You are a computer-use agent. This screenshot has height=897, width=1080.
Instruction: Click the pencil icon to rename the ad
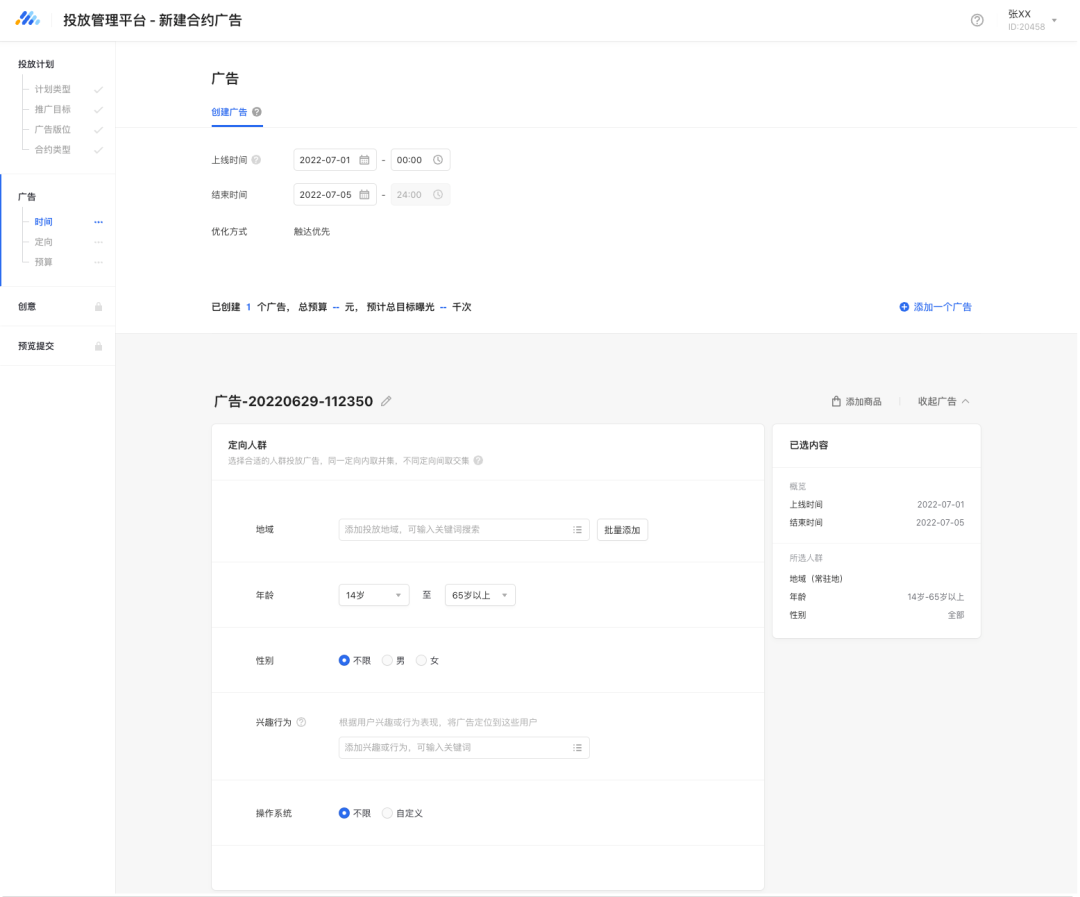(387, 401)
